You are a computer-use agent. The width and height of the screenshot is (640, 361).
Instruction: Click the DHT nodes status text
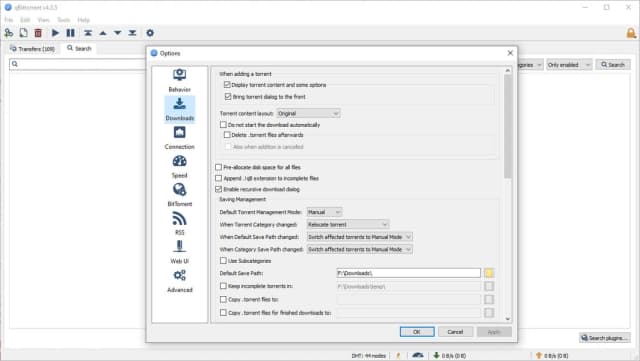click(x=368, y=356)
